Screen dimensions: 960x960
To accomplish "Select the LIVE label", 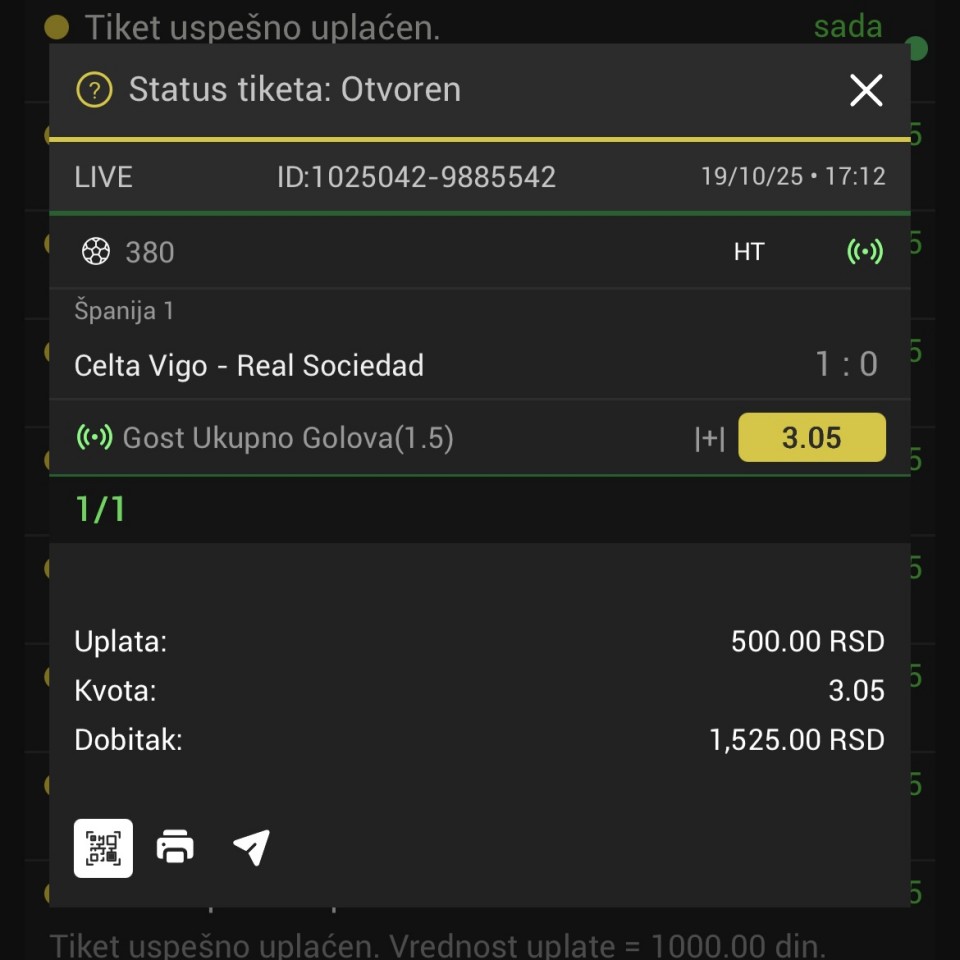I will [103, 177].
